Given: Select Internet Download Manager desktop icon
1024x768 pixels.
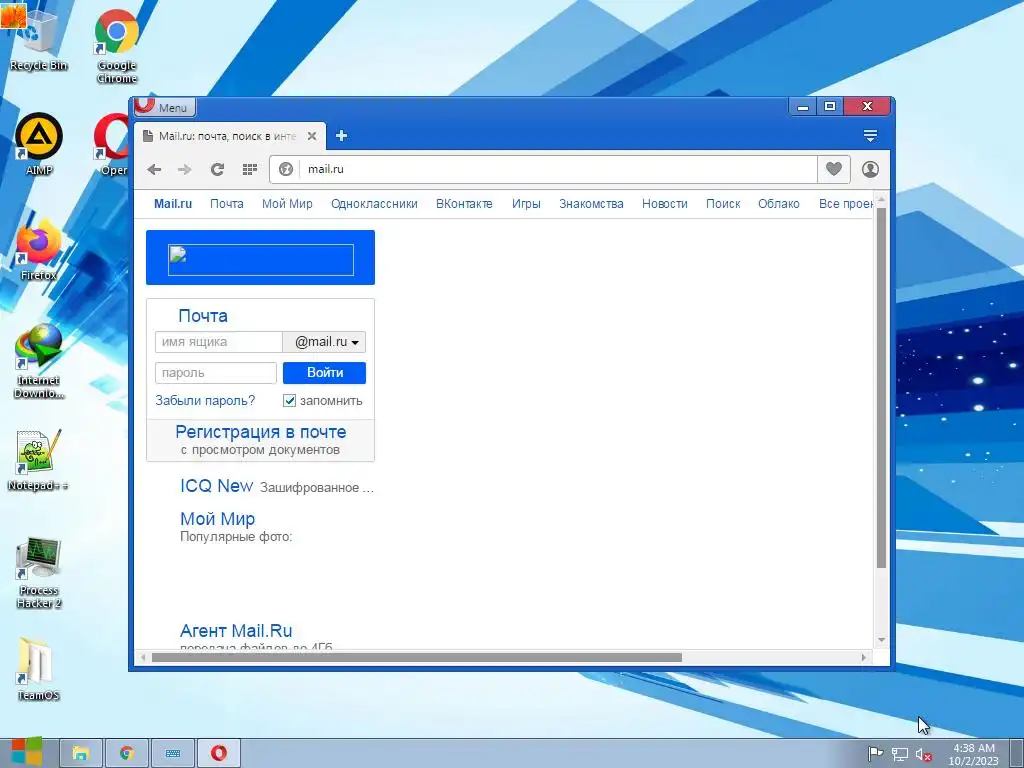Looking at the screenshot, I should 39,361.
